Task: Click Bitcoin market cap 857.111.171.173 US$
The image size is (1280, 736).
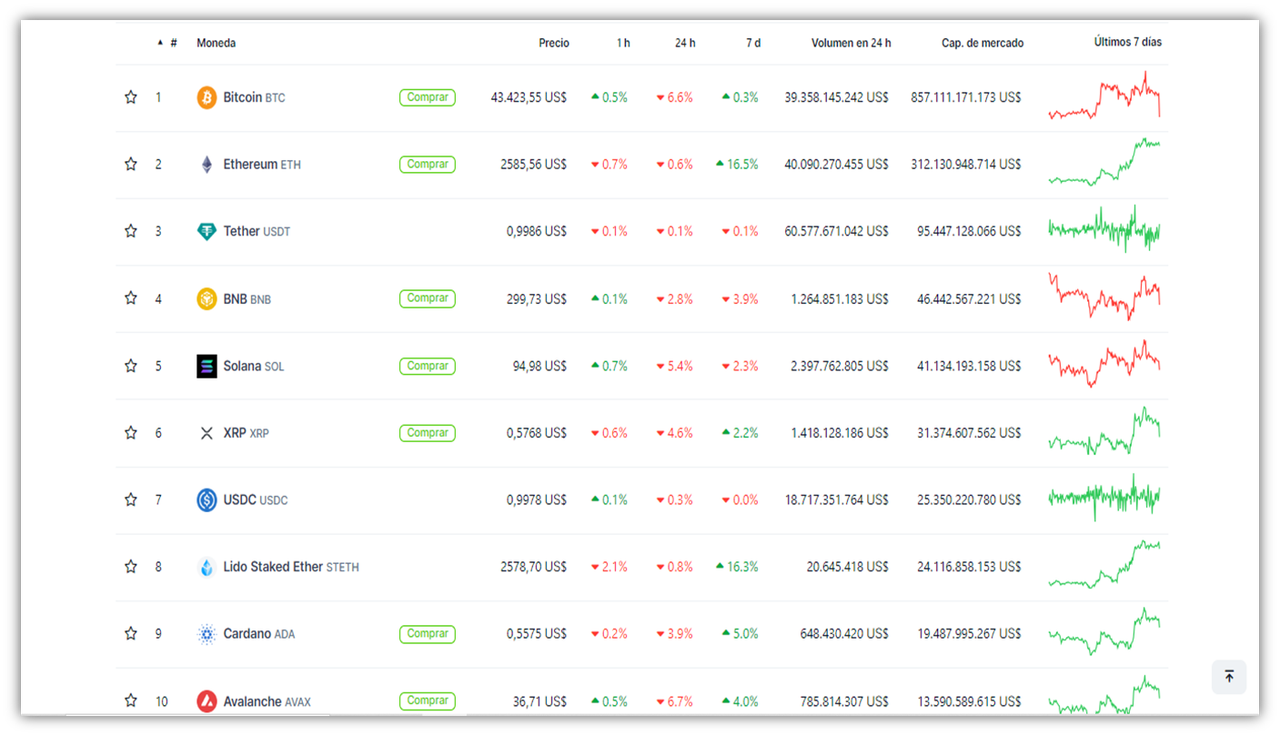Action: pyautogui.click(x=966, y=98)
